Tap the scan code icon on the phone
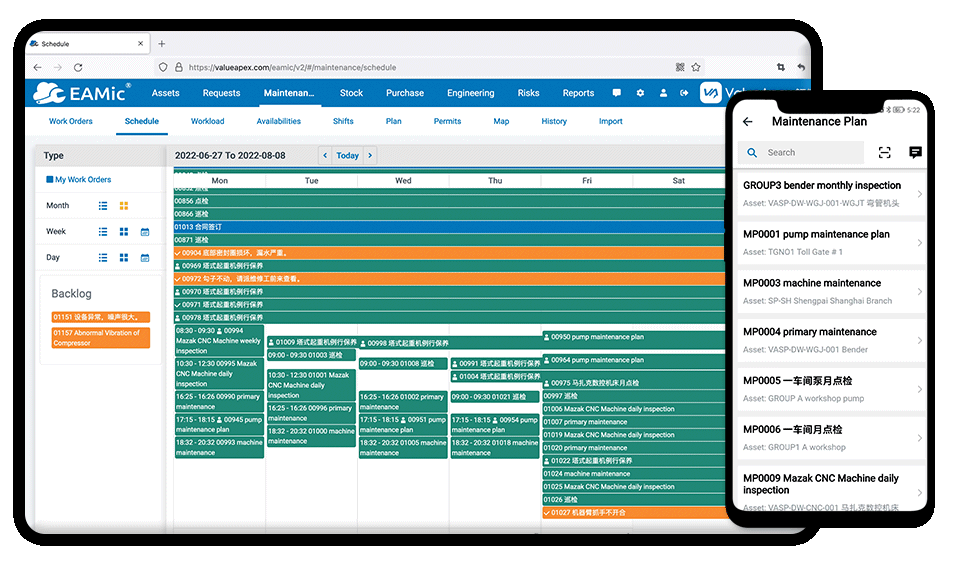This screenshot has width=955, height=571. pos(884,152)
